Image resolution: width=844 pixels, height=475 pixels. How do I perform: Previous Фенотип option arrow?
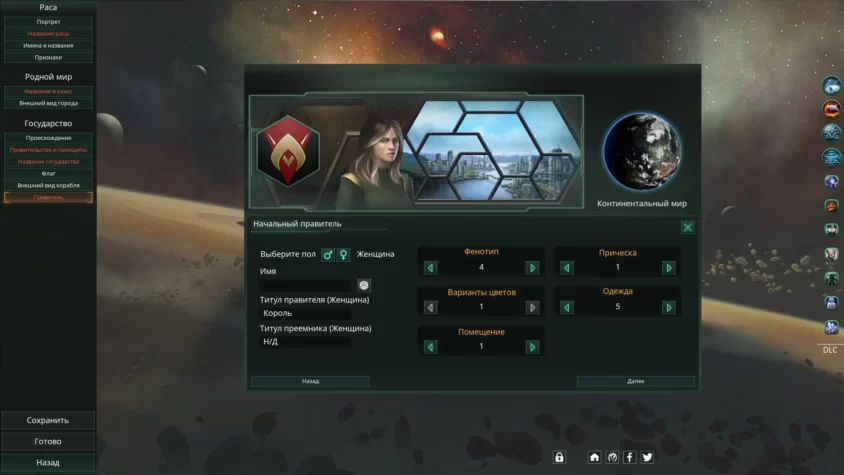point(431,268)
